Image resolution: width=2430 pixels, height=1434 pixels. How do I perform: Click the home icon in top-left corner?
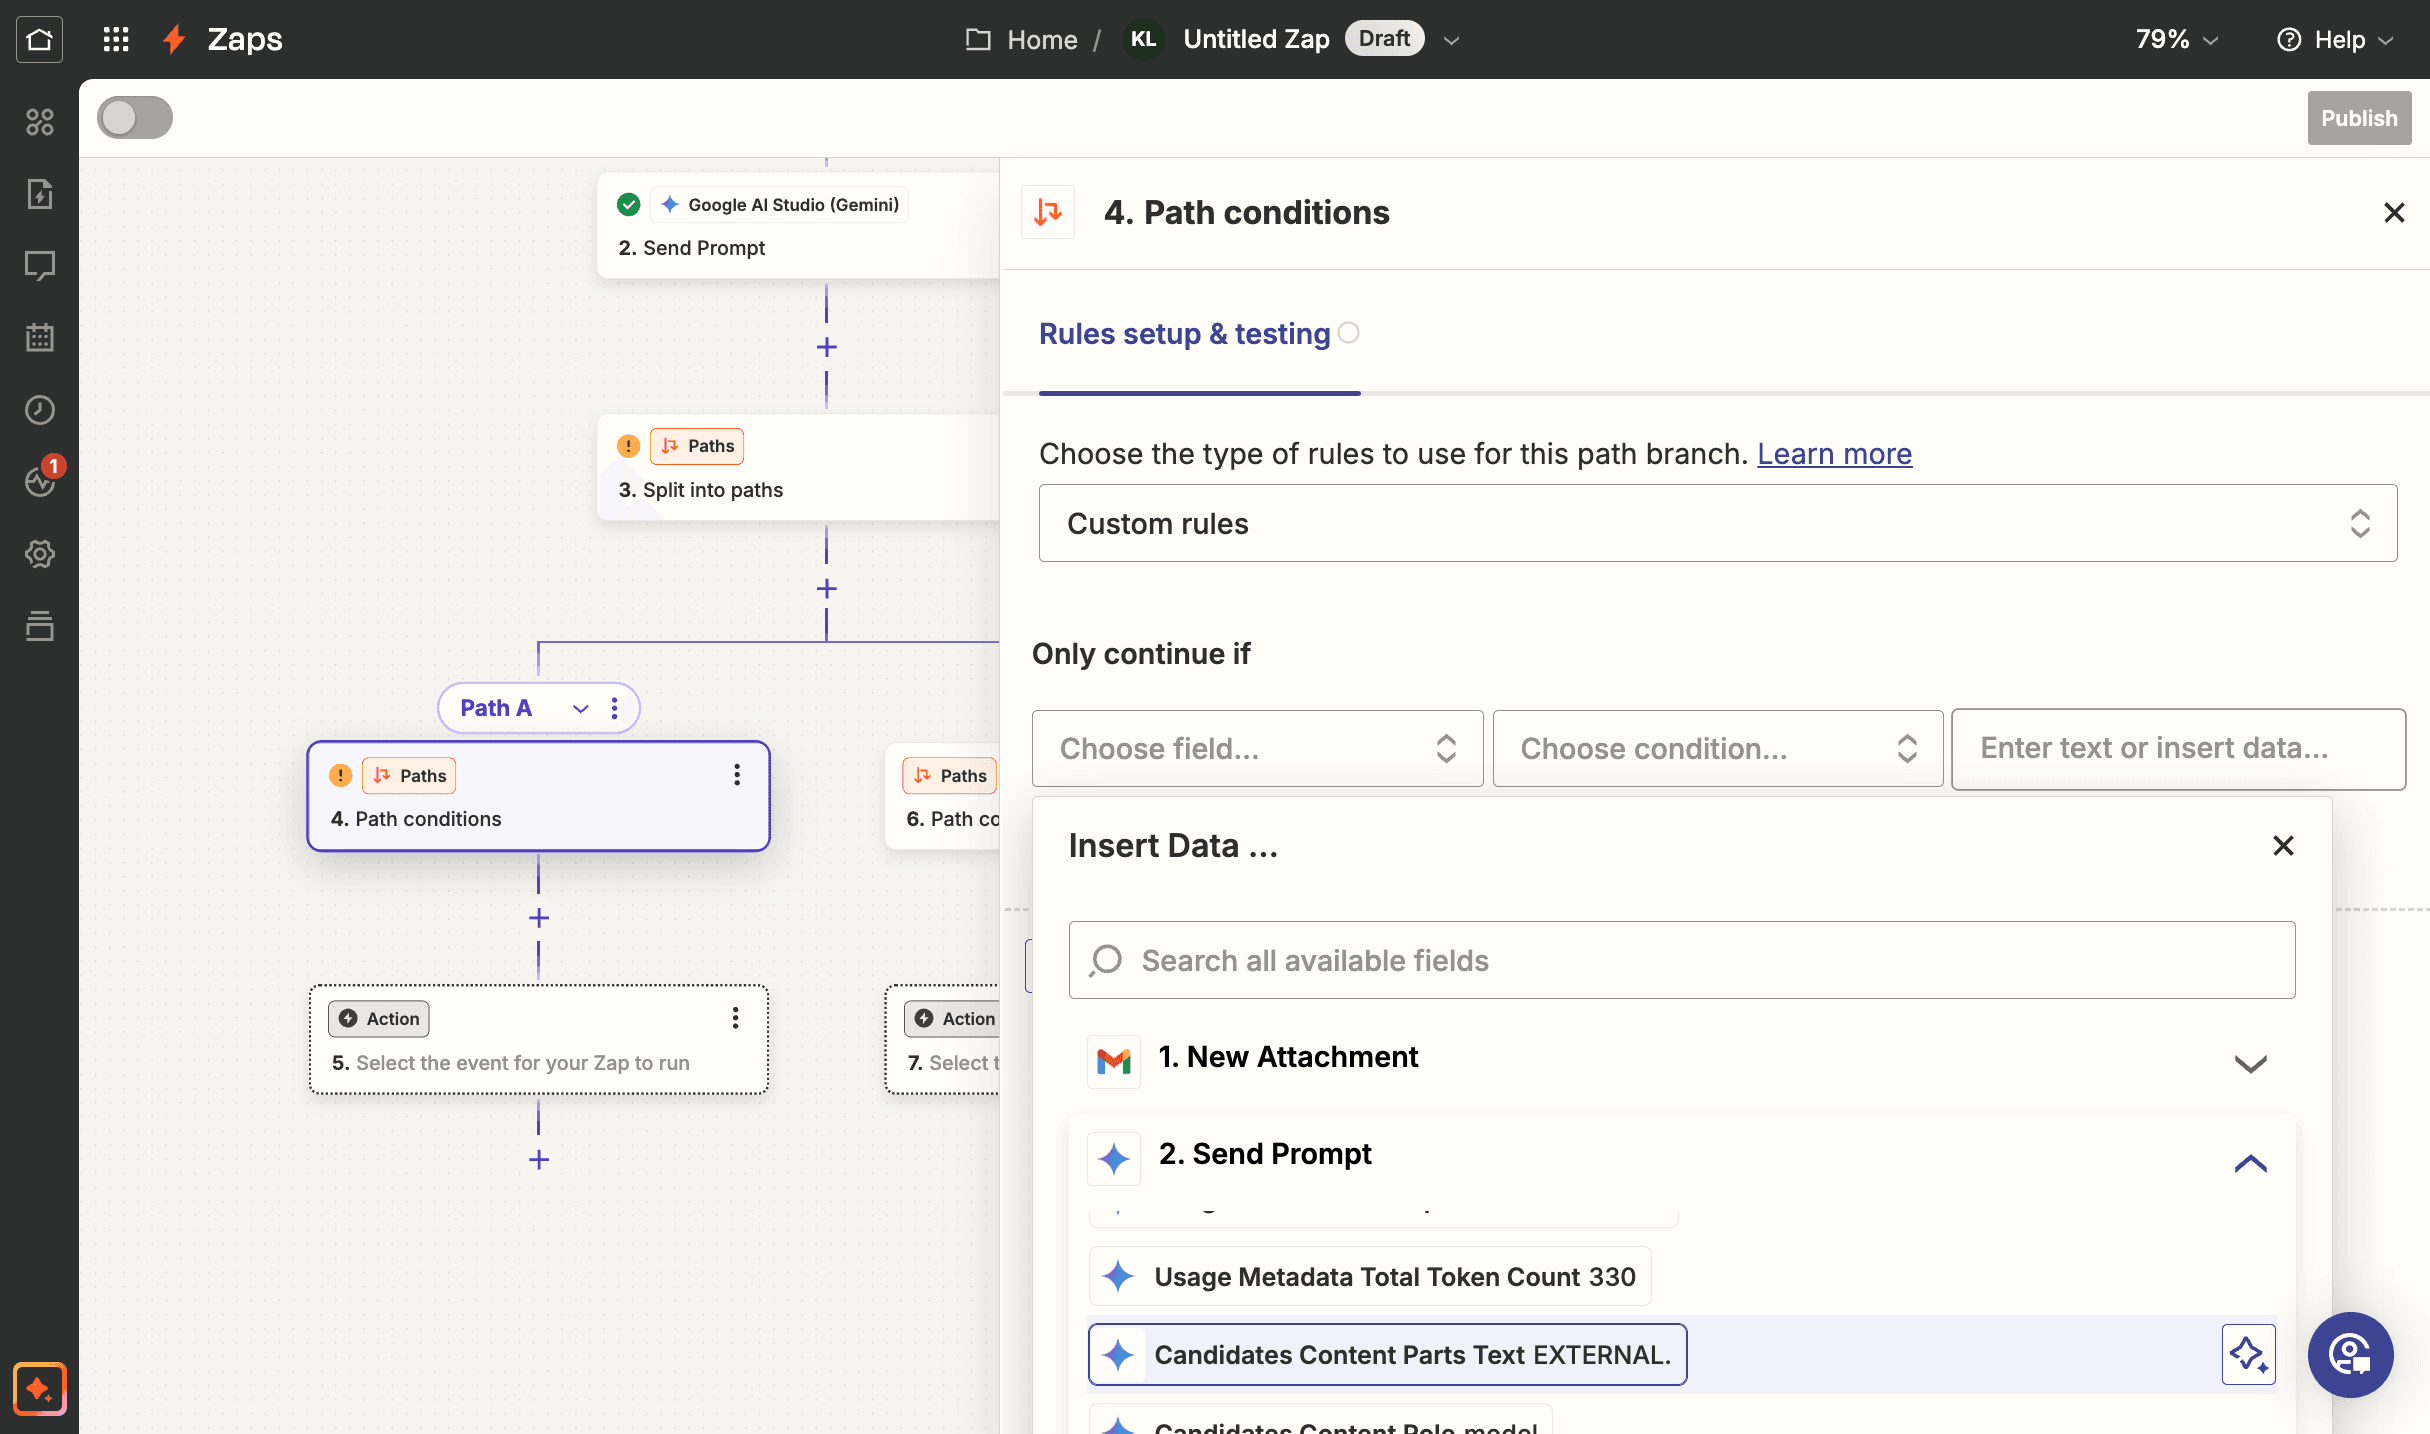(39, 39)
